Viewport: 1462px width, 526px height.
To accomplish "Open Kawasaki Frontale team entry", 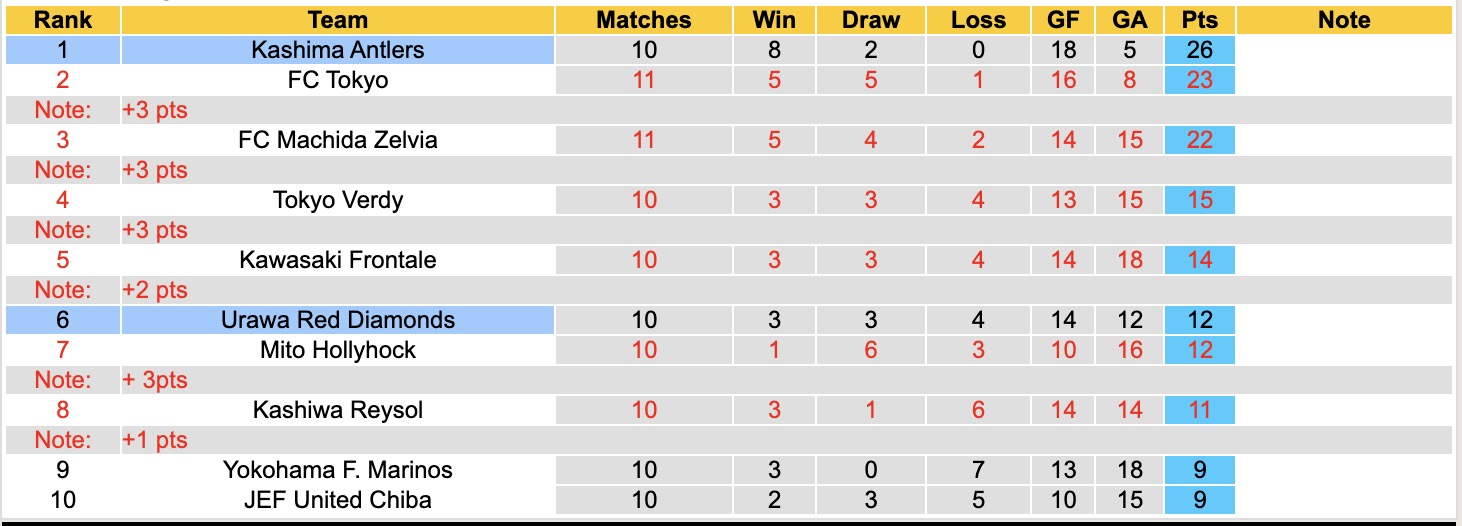I will pyautogui.click(x=338, y=260).
